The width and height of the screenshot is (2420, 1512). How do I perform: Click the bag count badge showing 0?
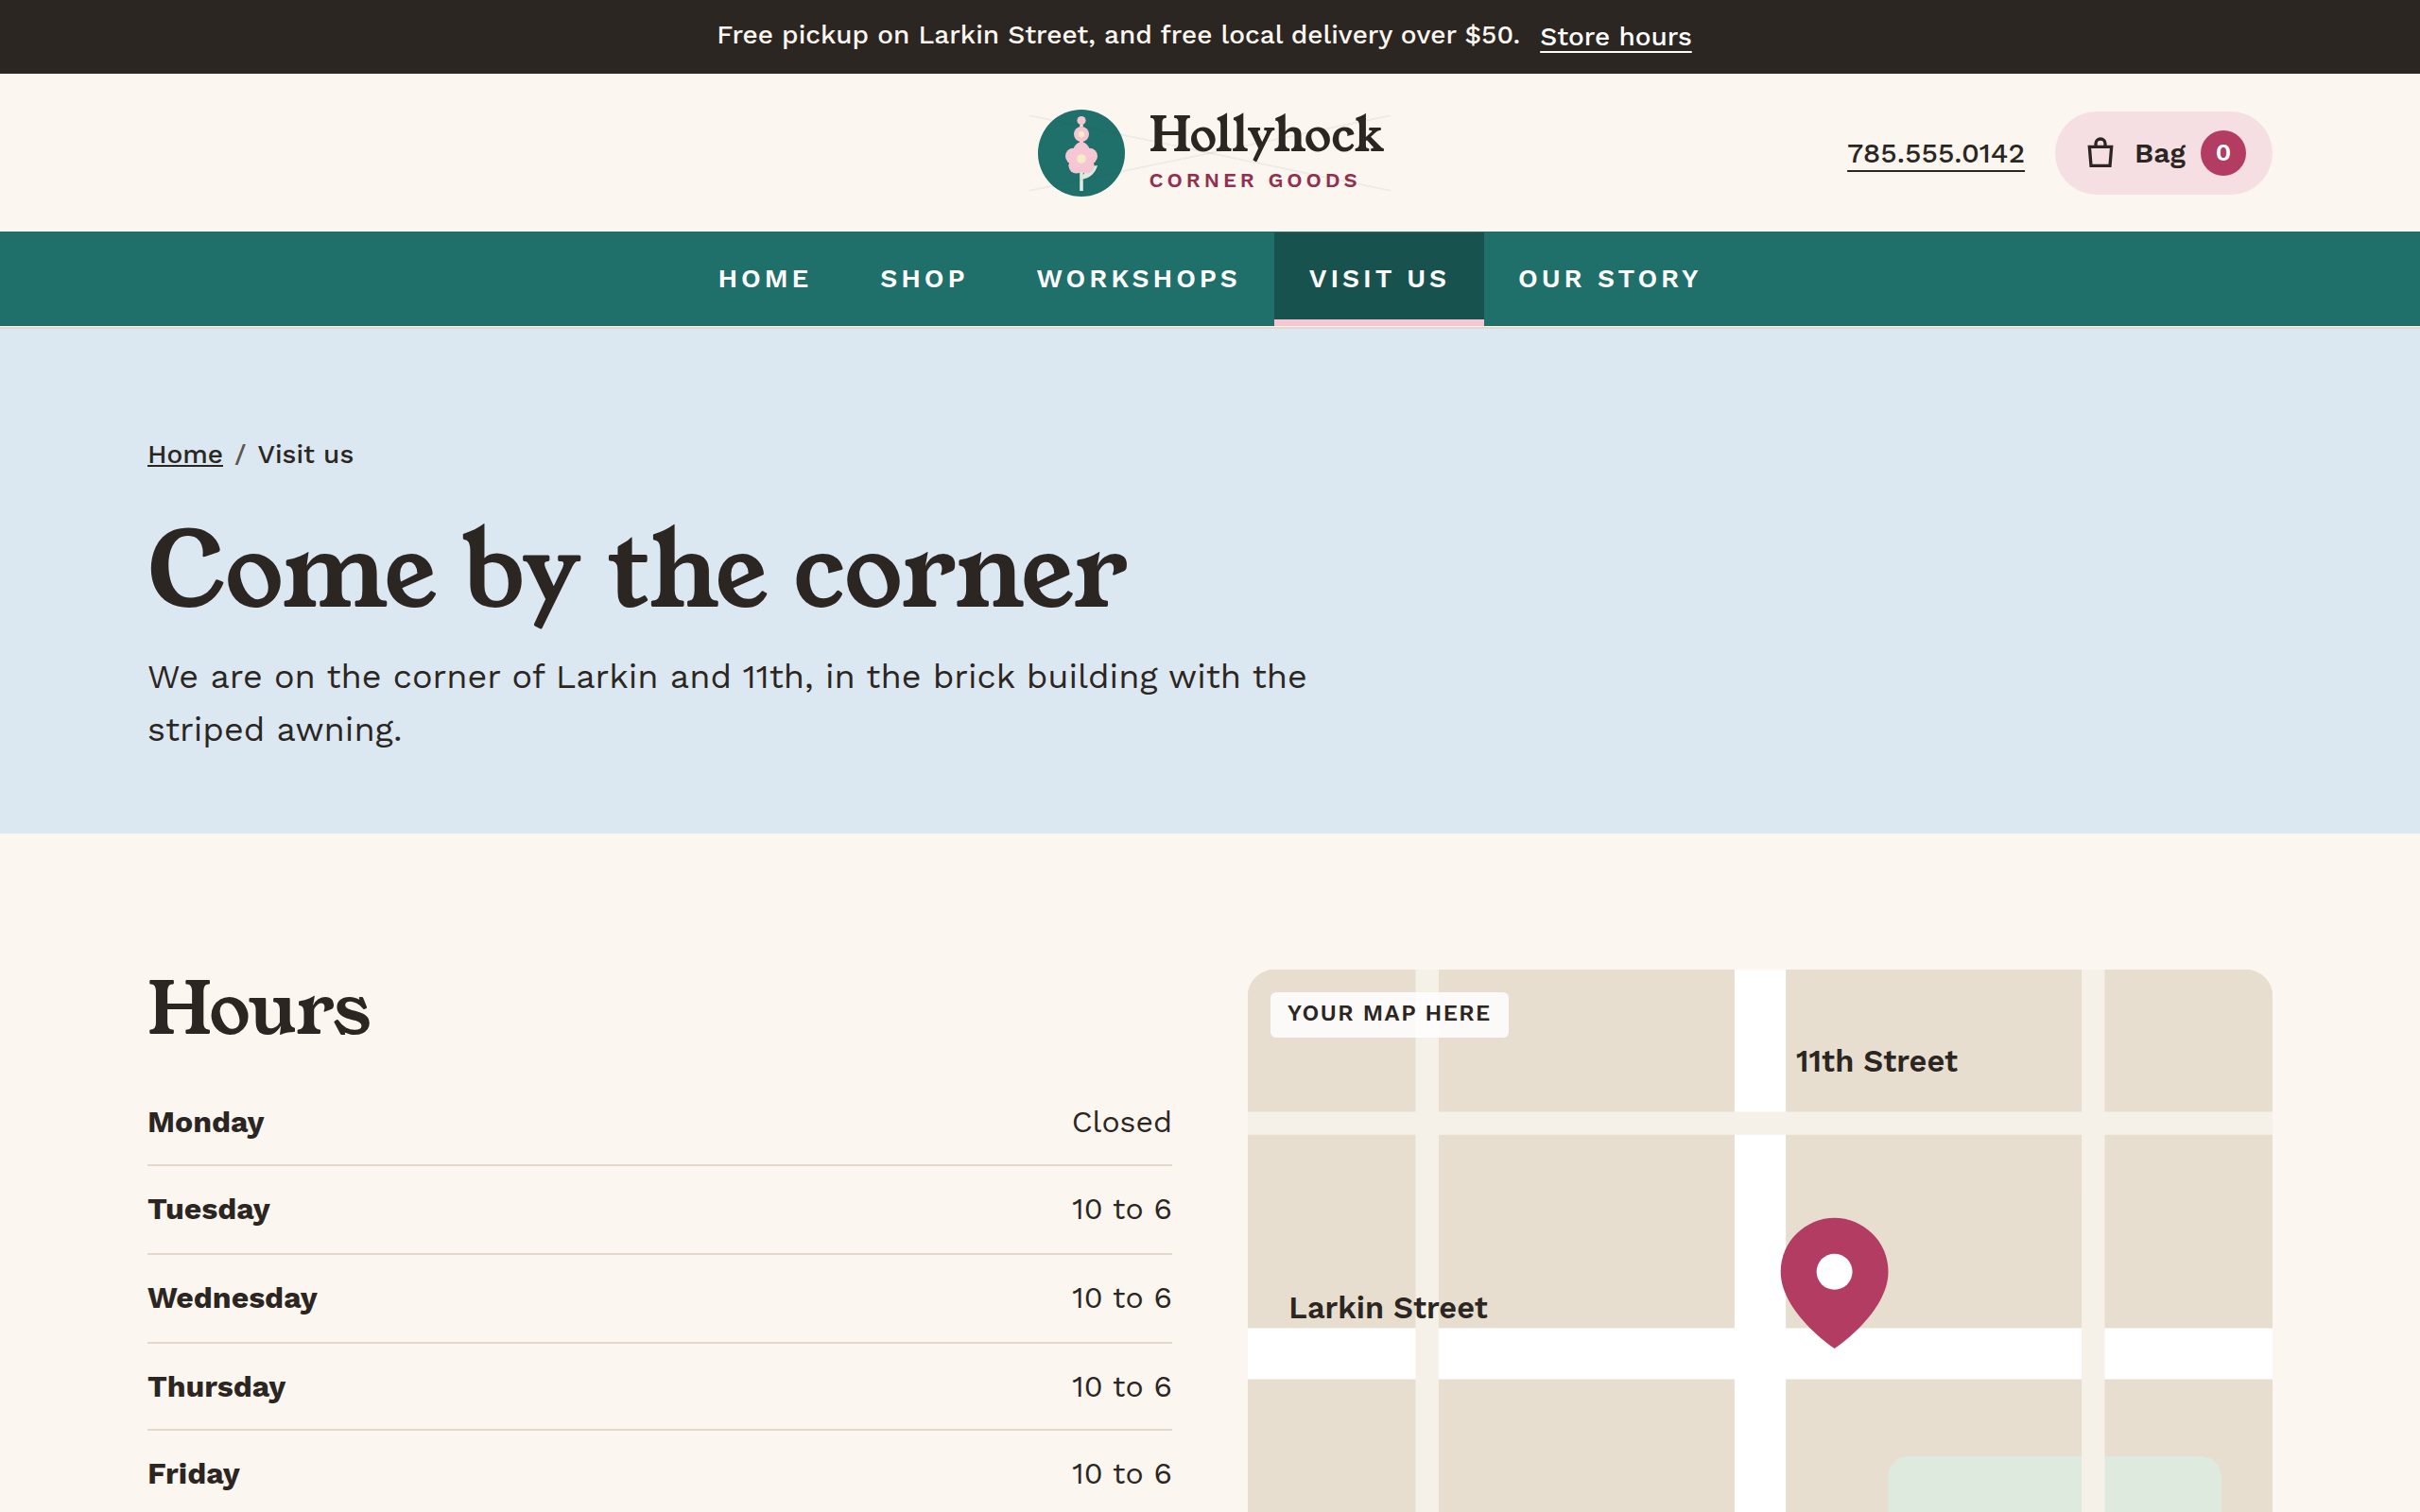[x=2222, y=153]
